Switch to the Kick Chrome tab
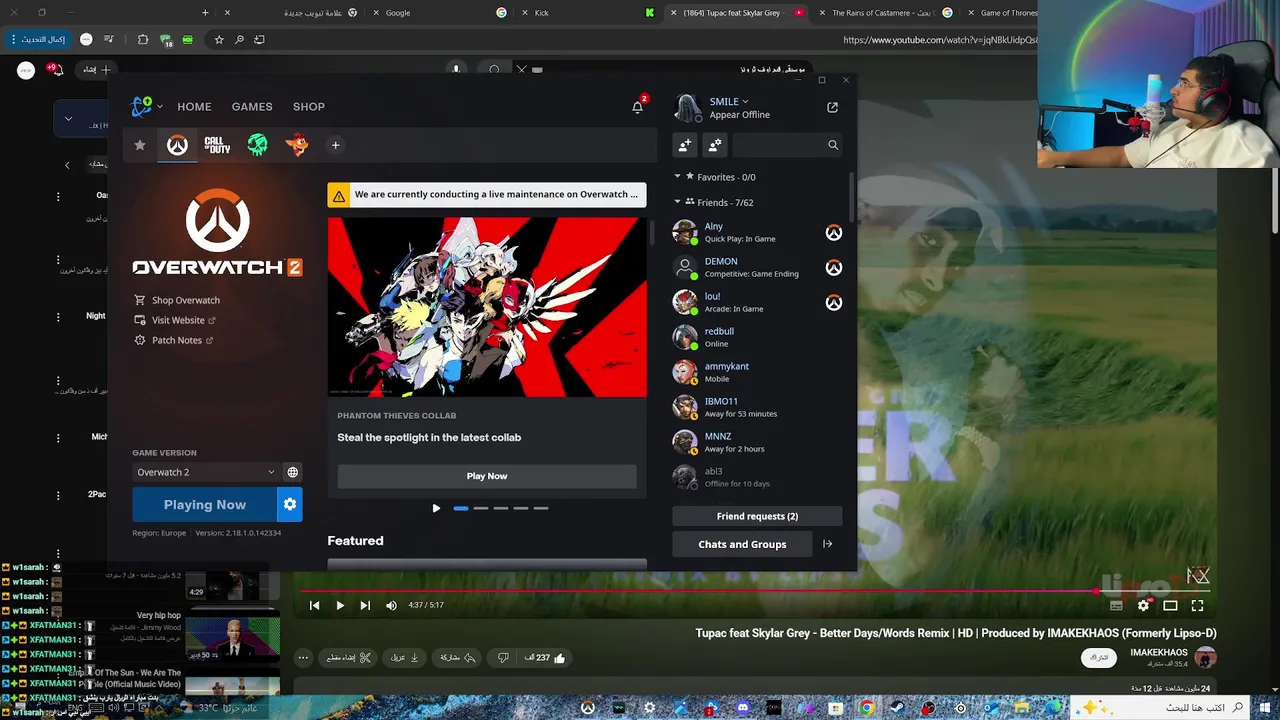1280x720 pixels. [590, 13]
